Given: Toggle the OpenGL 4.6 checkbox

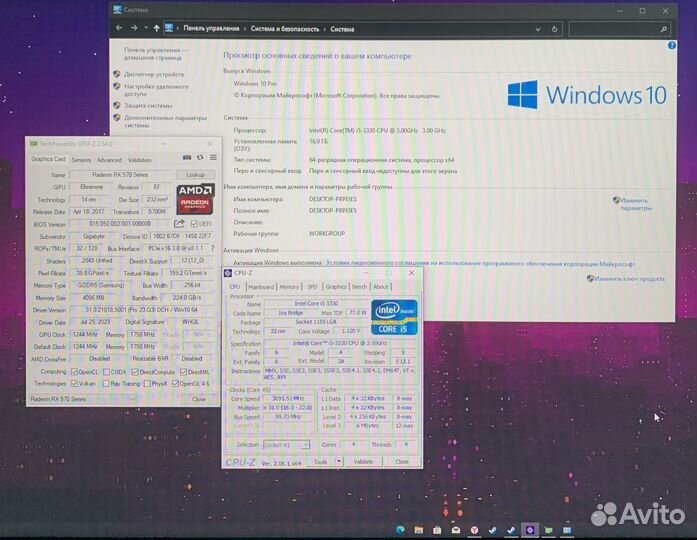Looking at the screenshot, I should (x=175, y=383).
